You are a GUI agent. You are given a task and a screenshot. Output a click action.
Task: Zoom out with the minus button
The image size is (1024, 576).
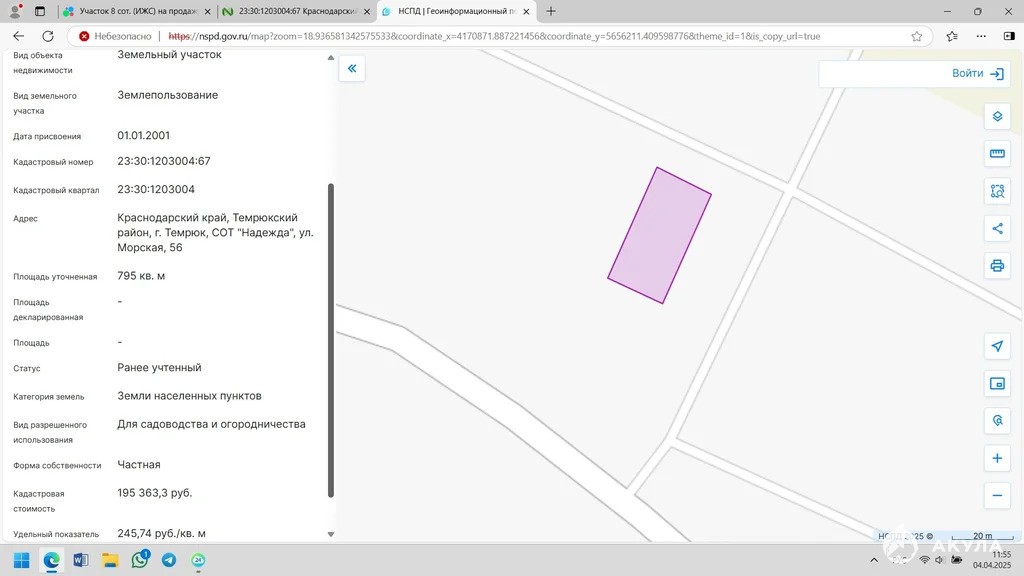pyautogui.click(x=997, y=496)
